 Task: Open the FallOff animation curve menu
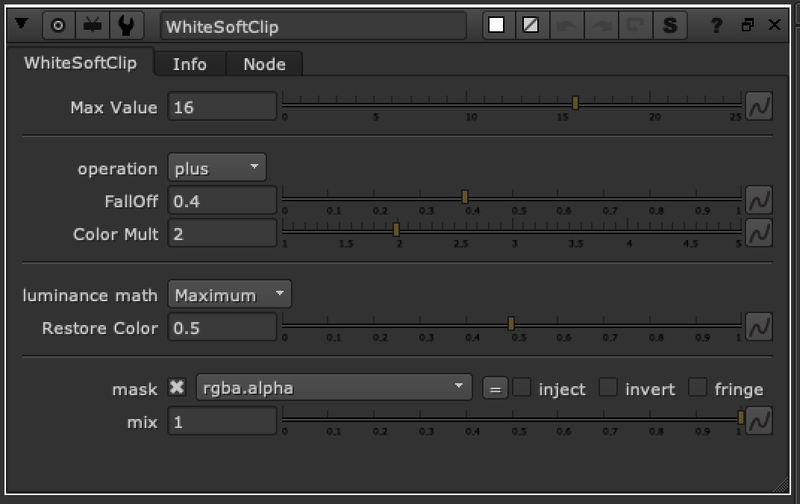[x=759, y=200]
